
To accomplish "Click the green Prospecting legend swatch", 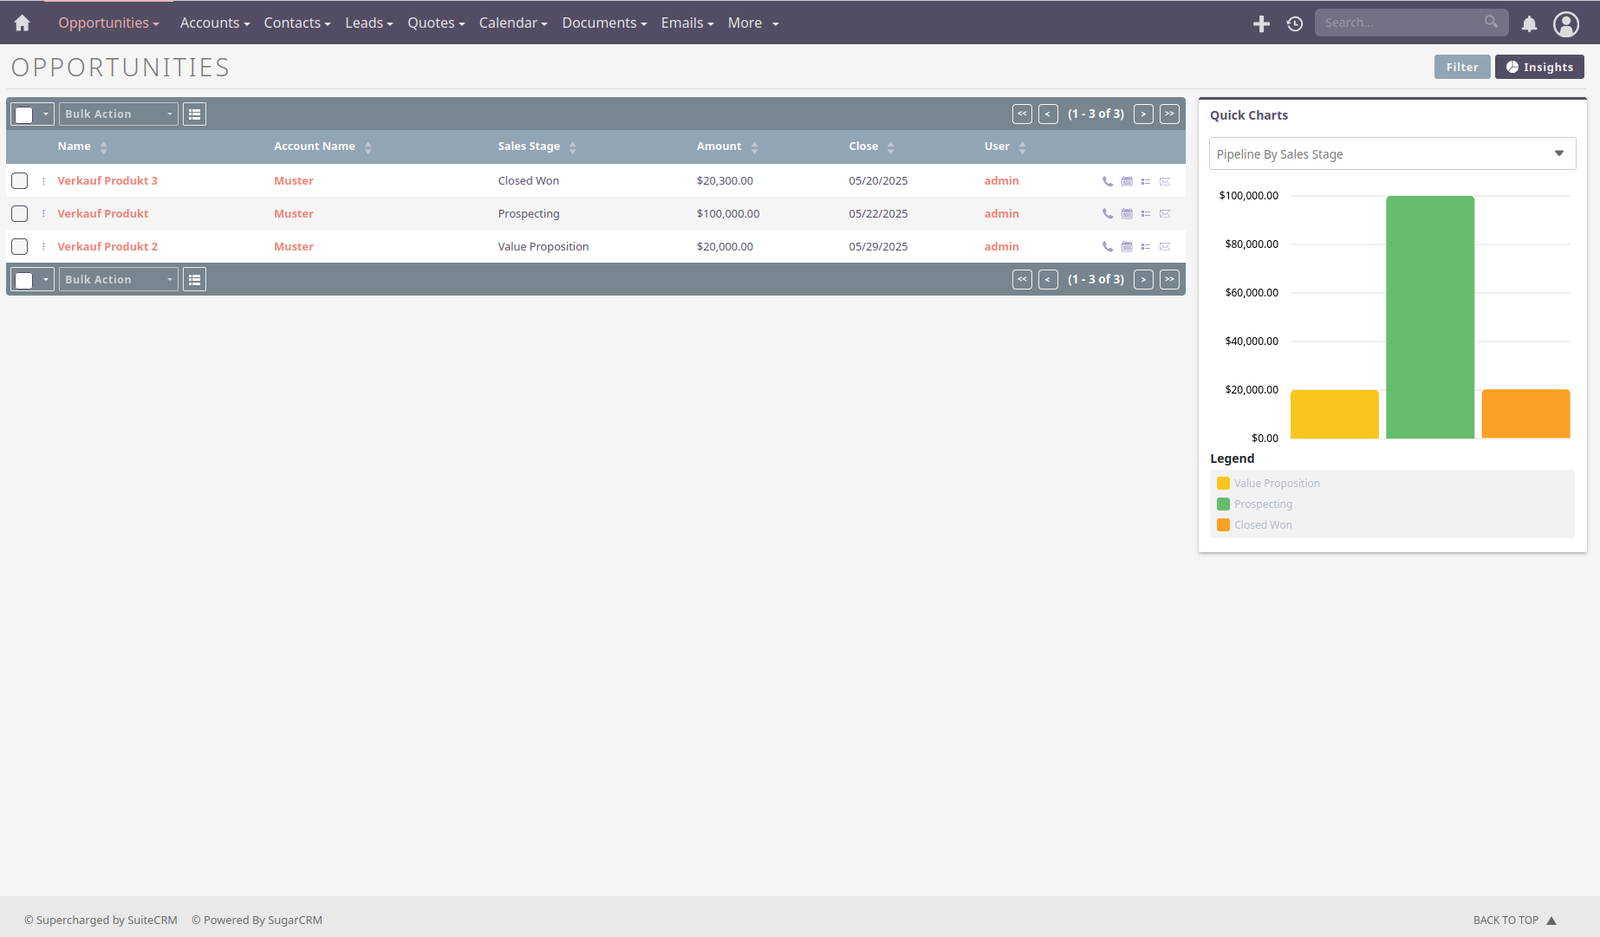I will click(x=1223, y=504).
